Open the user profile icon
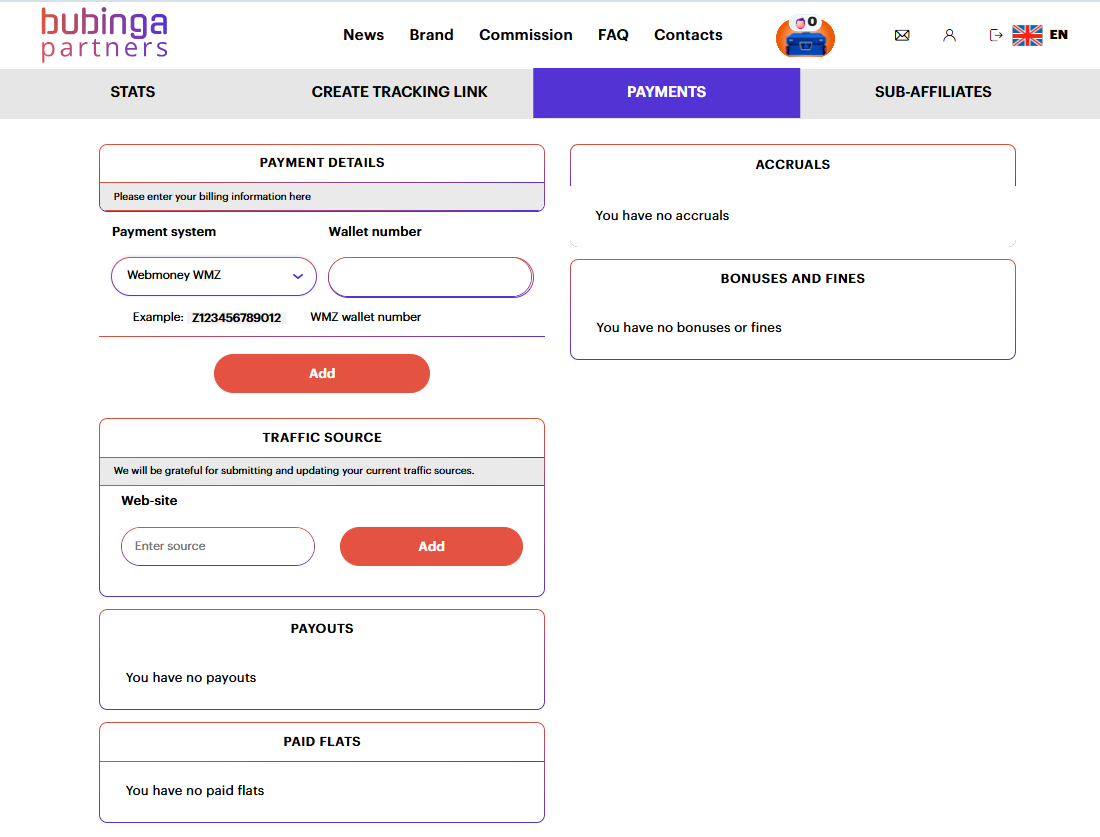Screen dimensions: 1100x837 click(x=949, y=35)
